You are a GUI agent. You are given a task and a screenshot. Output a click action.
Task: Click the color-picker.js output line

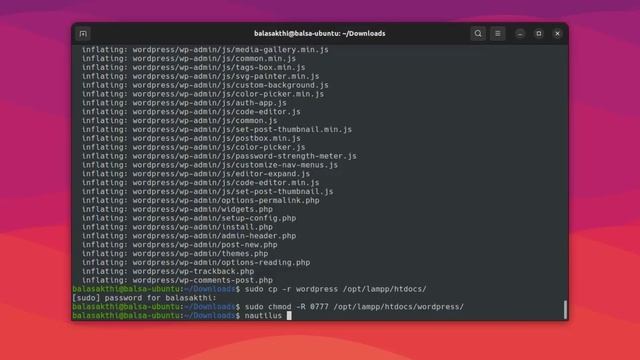(193, 147)
